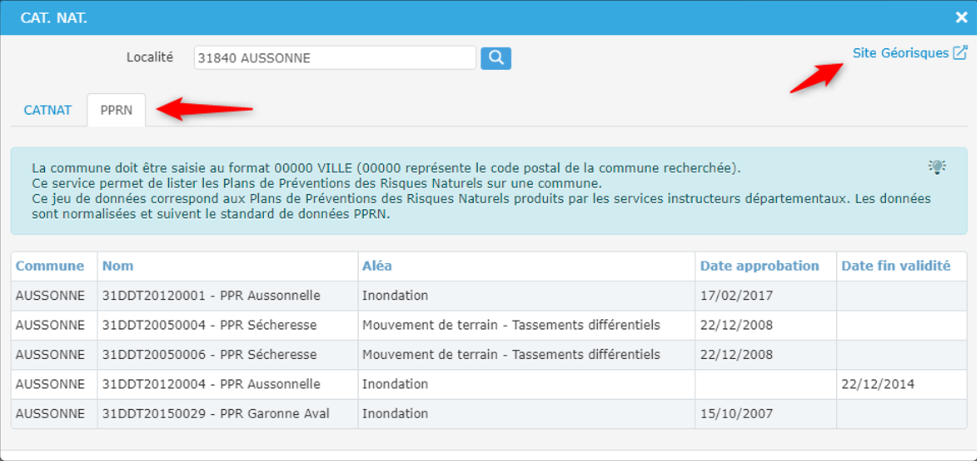Switch to the CATNAT tab
Image resolution: width=977 pixels, height=461 pixels.
point(47,110)
